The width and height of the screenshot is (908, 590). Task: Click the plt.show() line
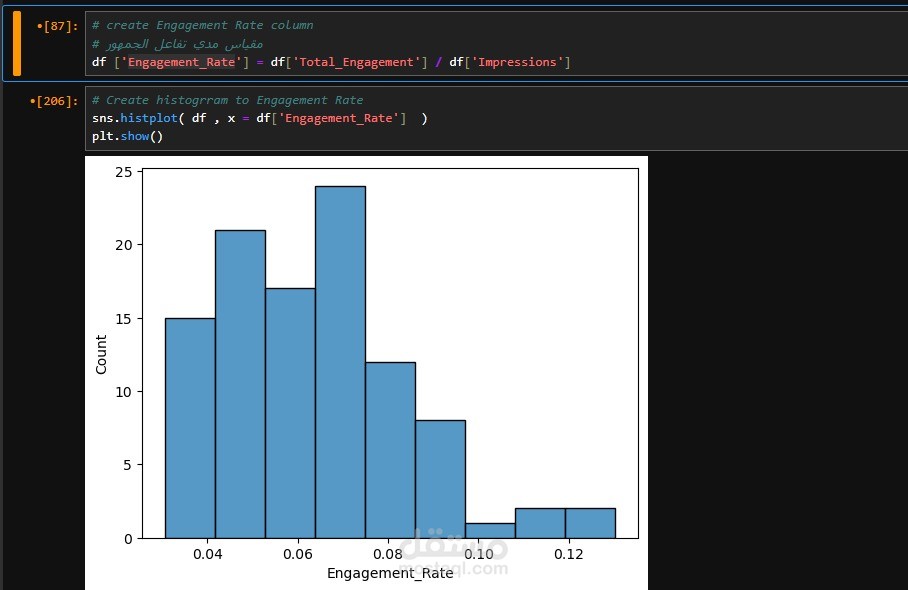[127, 137]
